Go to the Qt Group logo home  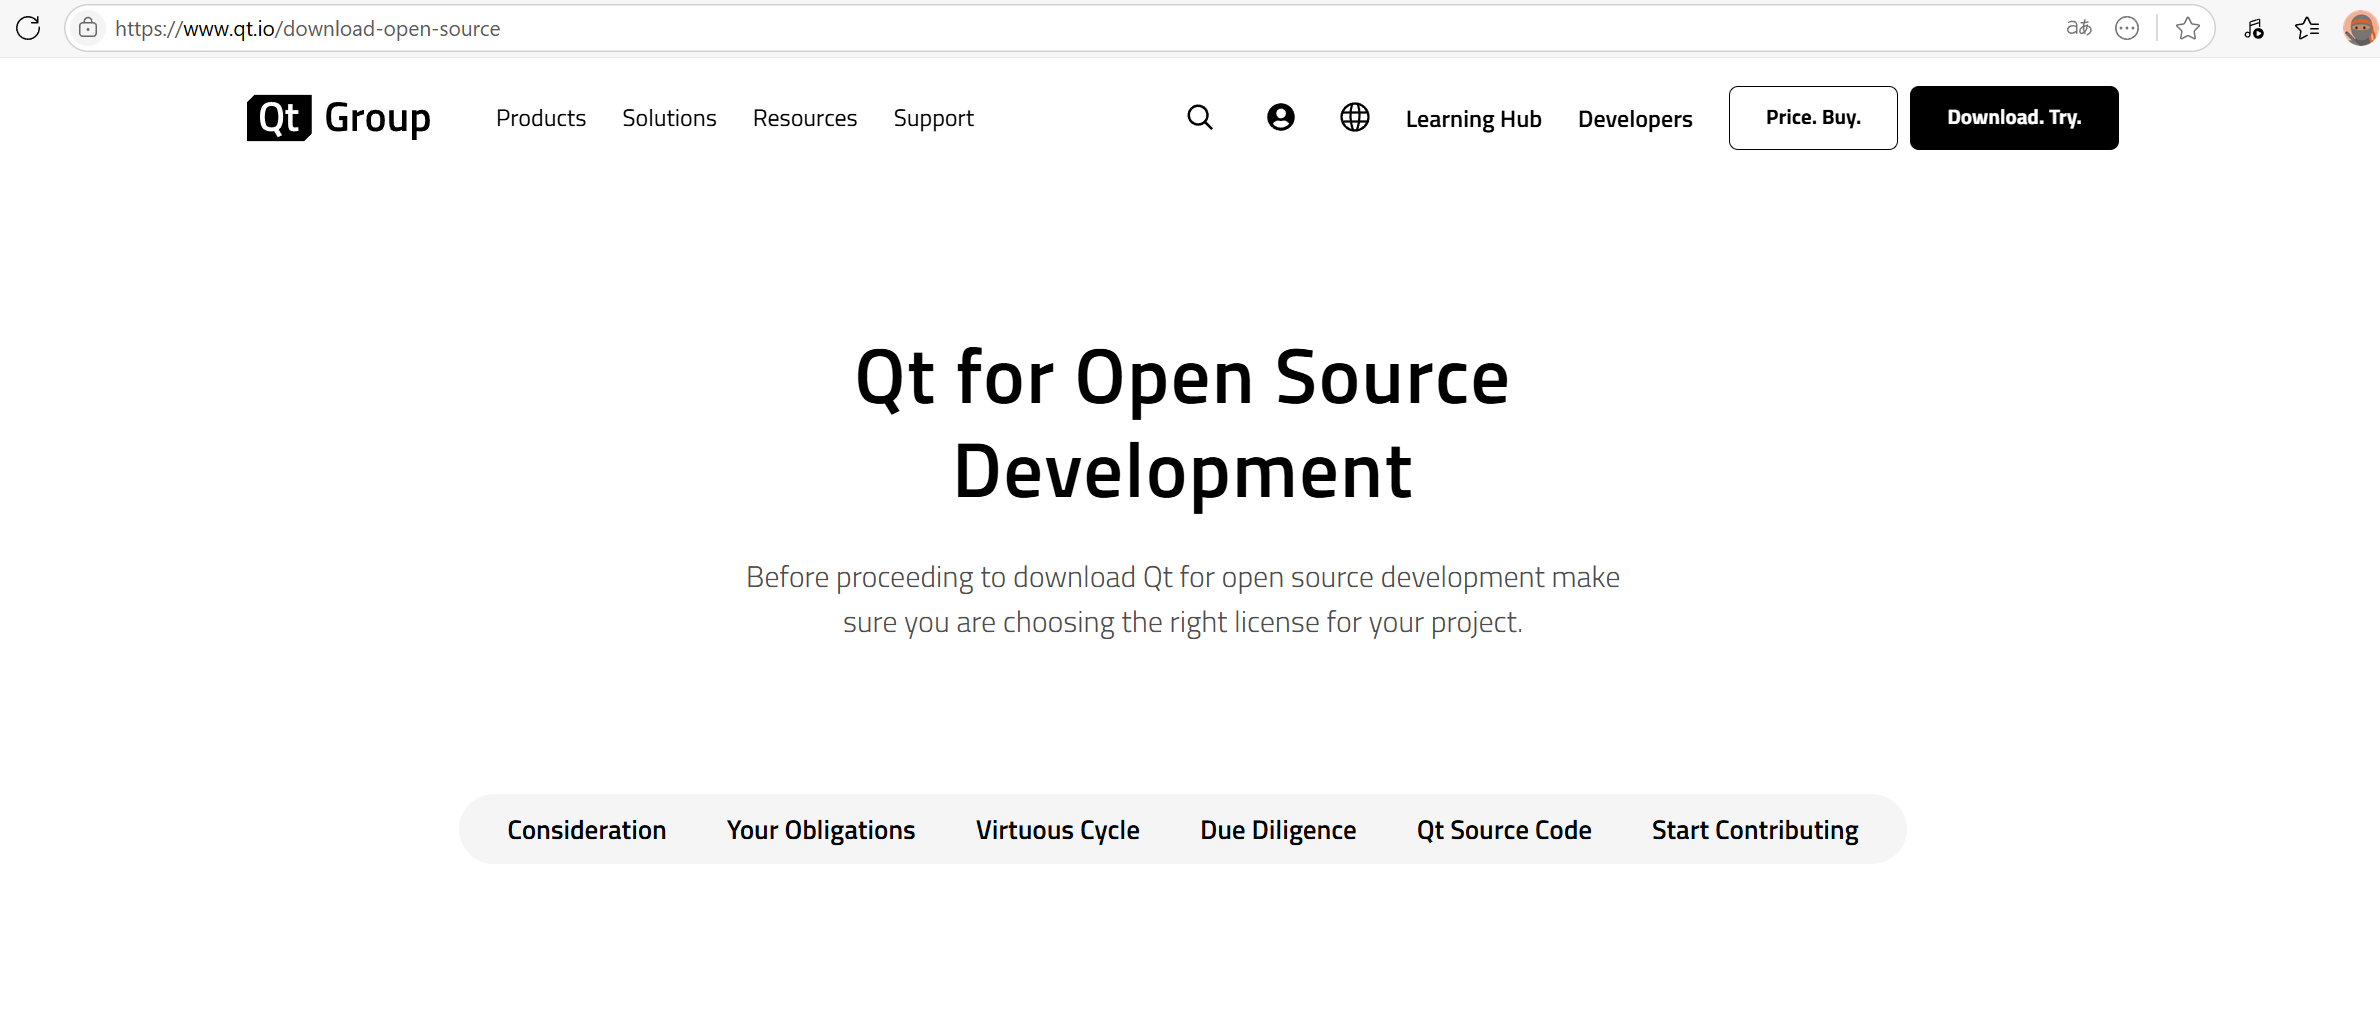pyautogui.click(x=338, y=118)
